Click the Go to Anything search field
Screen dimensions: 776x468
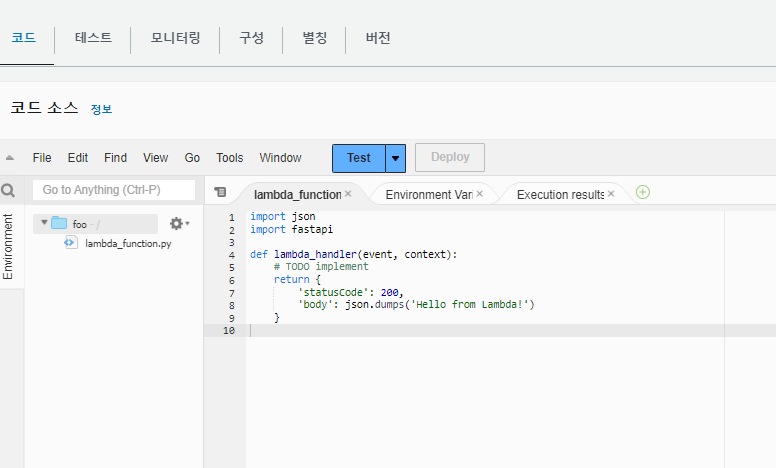pos(113,190)
